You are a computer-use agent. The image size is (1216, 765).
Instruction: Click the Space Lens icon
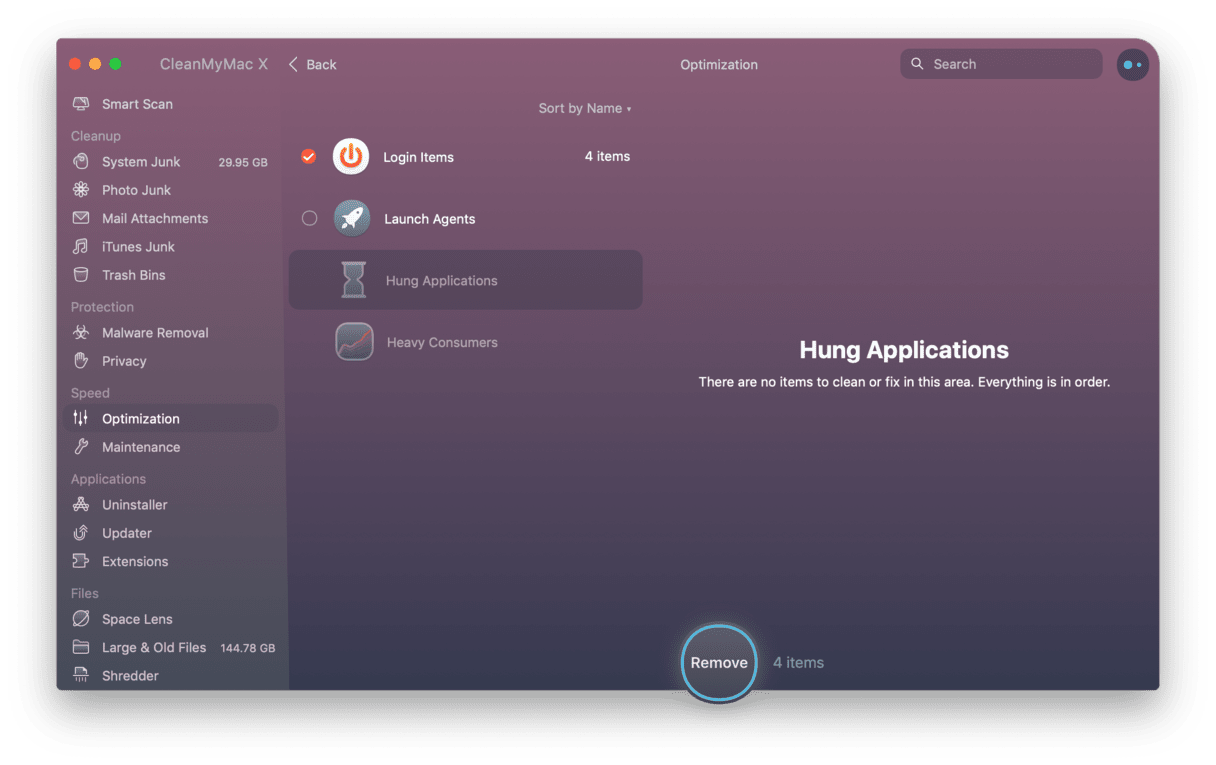pos(81,619)
